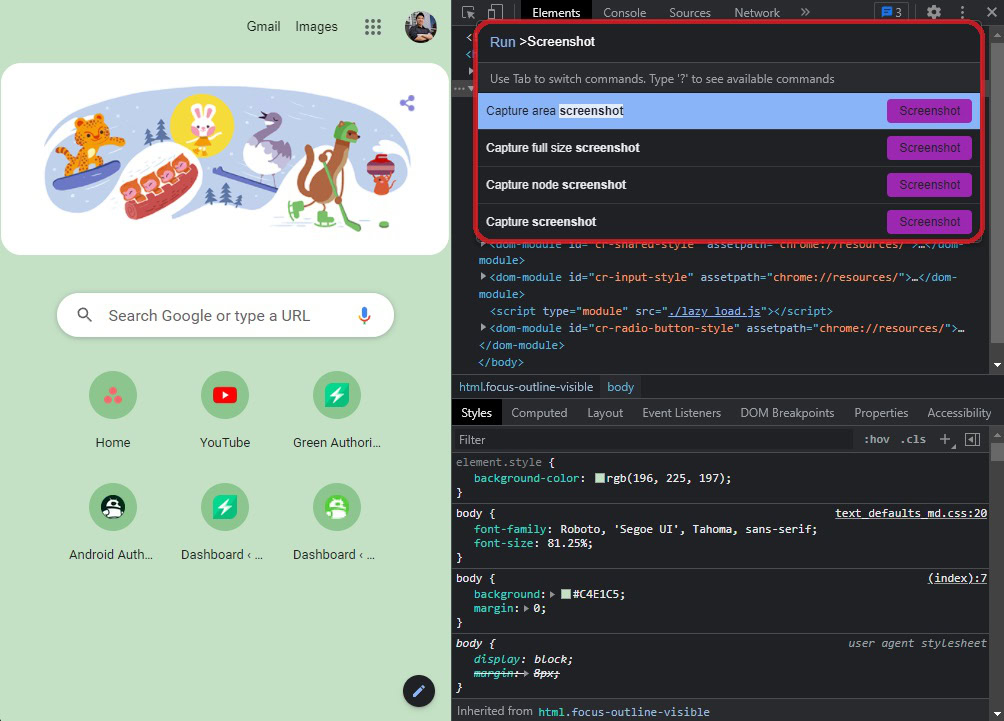The image size is (1004, 721).
Task: Start voice search microphone
Action: point(364,315)
